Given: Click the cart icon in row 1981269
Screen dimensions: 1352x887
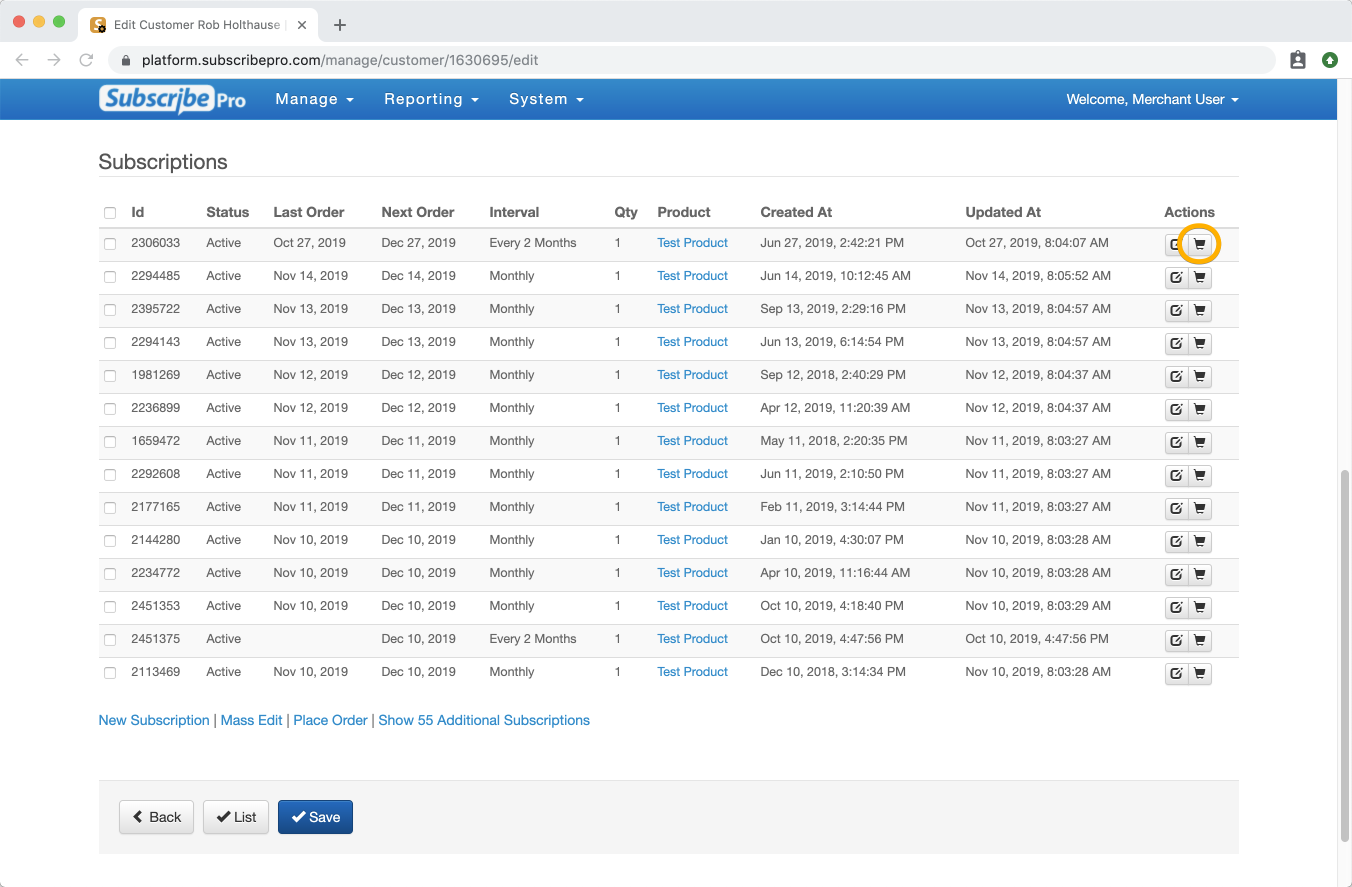Looking at the screenshot, I should 1200,377.
